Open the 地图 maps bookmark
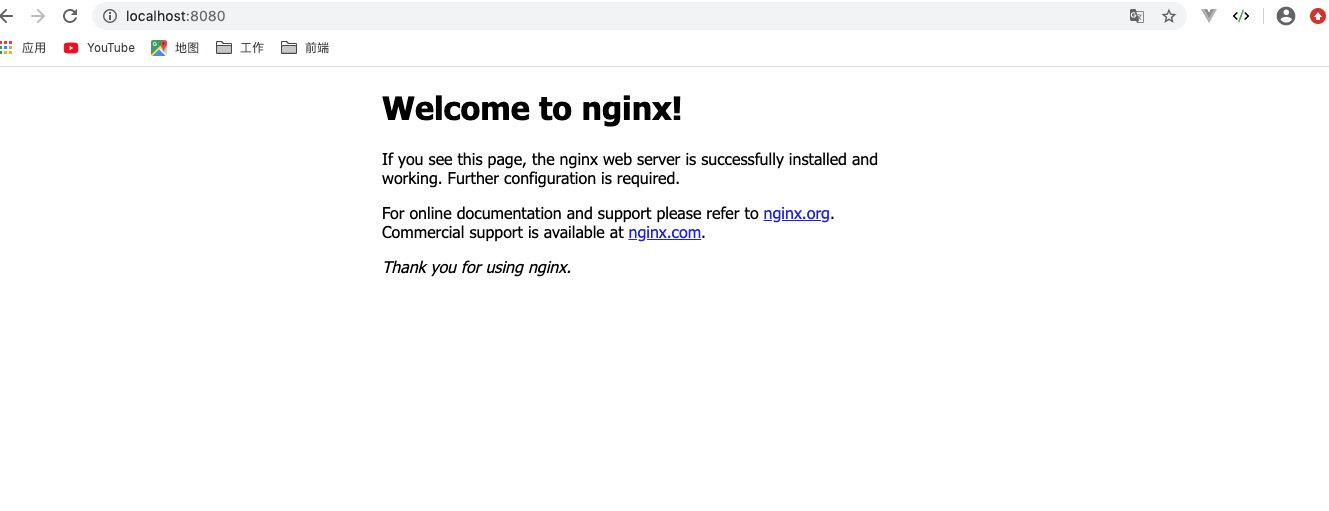The width and height of the screenshot is (1329, 511). (x=175, y=48)
